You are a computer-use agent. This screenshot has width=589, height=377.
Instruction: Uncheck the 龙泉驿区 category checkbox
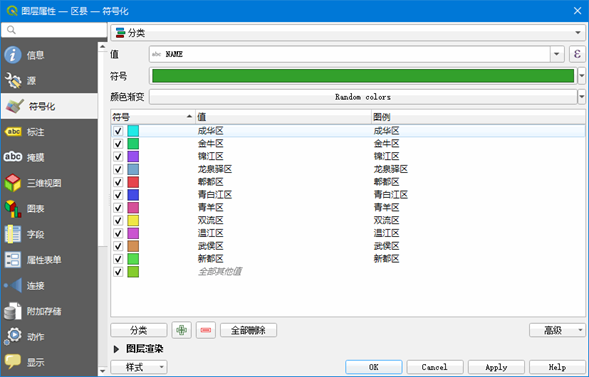(118, 169)
